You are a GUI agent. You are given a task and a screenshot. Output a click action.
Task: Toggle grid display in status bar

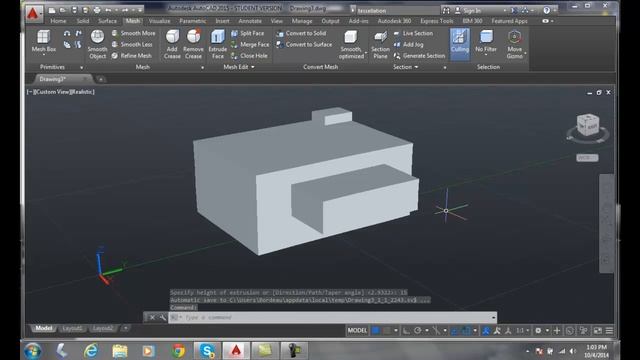376,330
